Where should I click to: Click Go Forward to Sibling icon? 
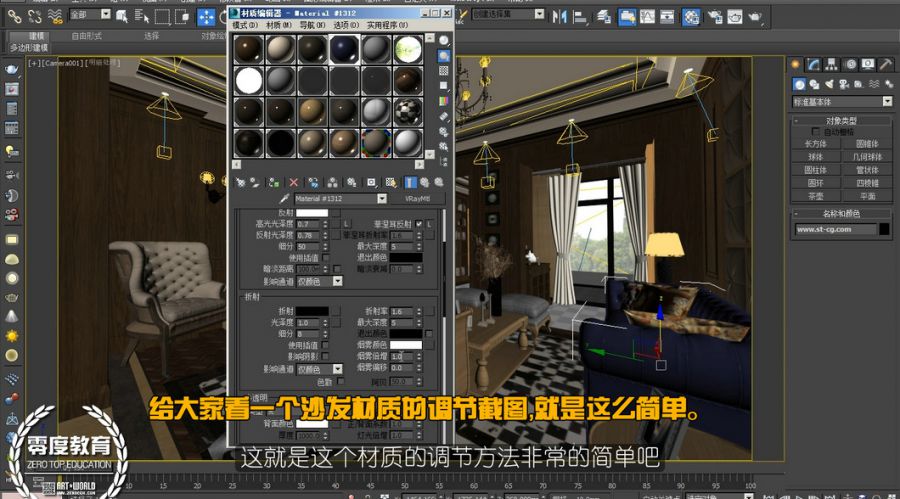click(x=439, y=183)
